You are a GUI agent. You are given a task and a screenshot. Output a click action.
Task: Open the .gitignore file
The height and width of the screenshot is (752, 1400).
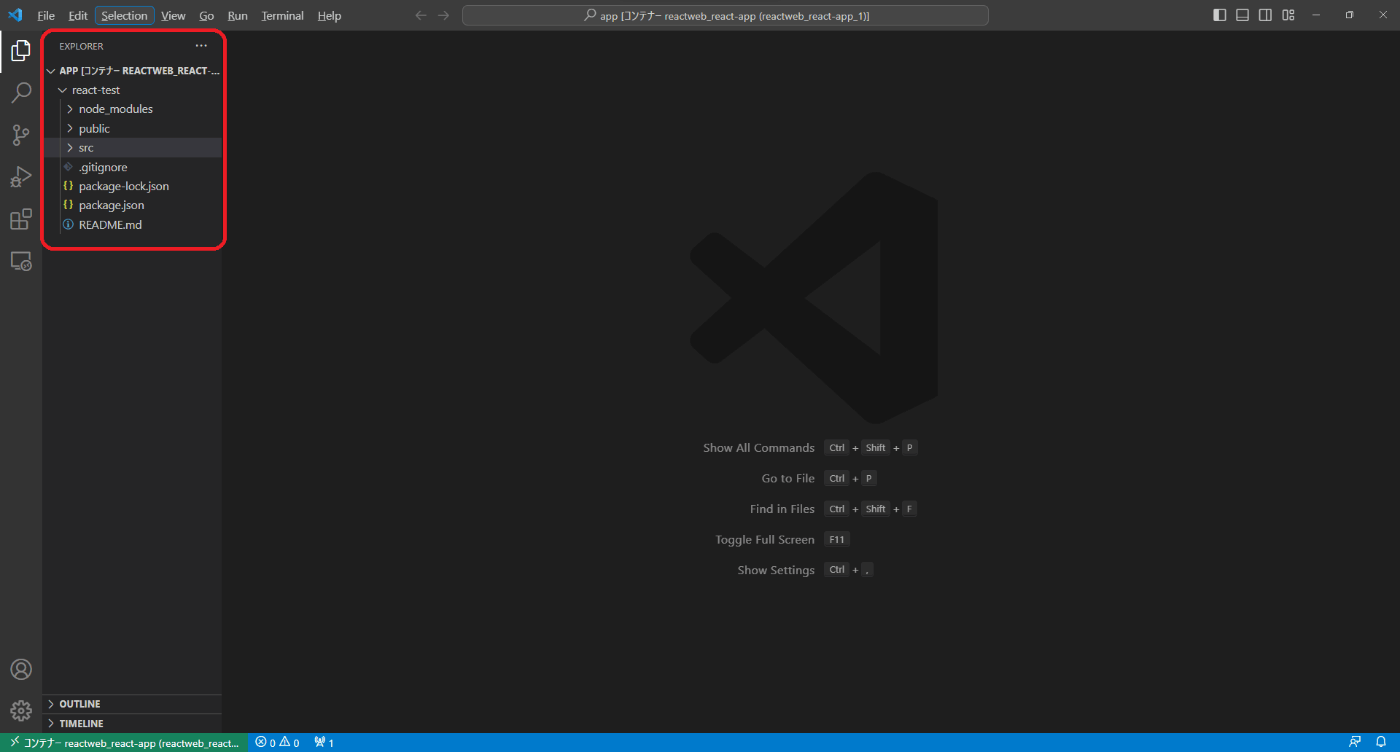tap(132, 167)
